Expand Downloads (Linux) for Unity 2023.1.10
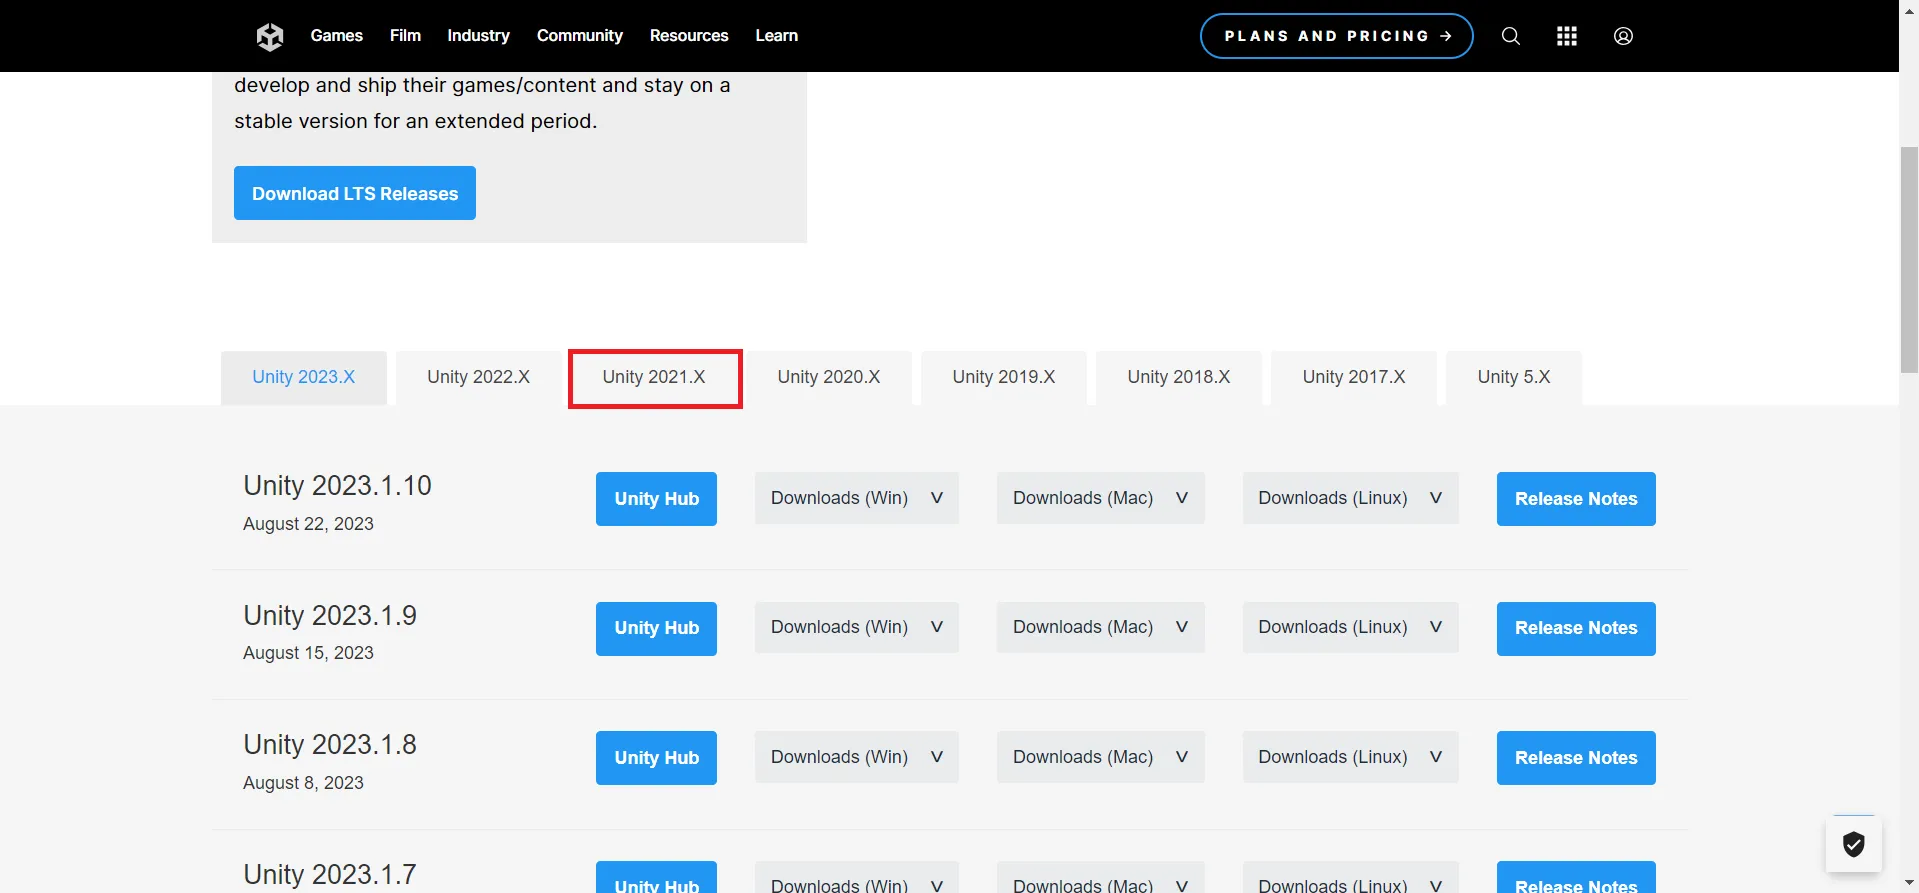This screenshot has width=1919, height=893. (x=1350, y=498)
